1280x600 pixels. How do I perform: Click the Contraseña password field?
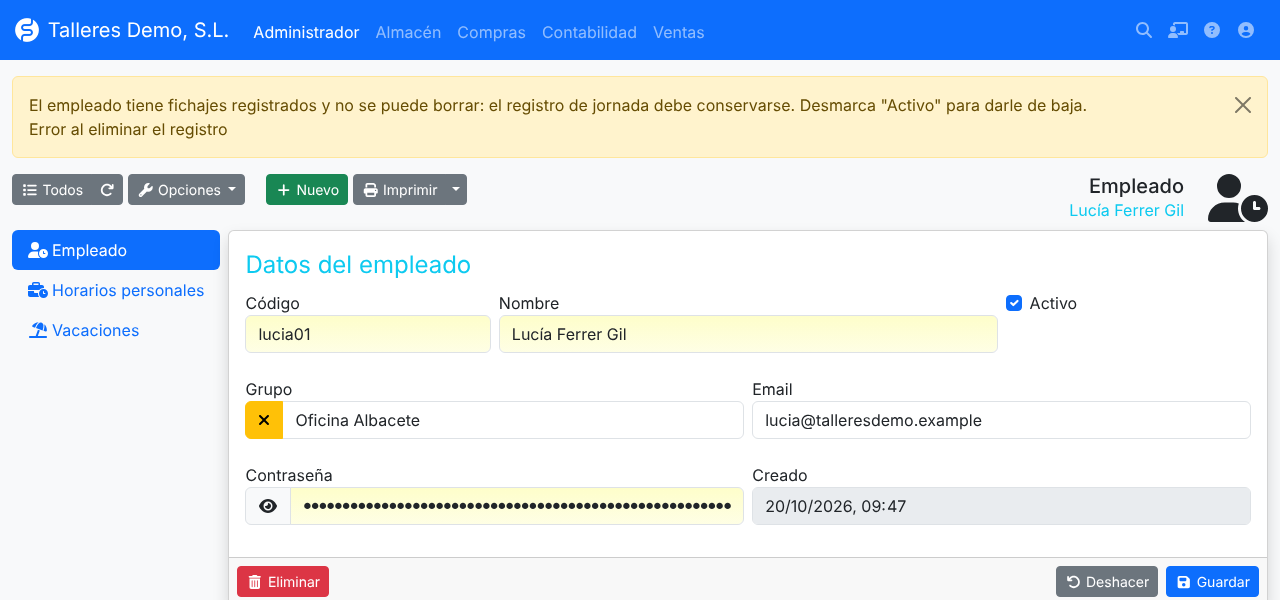pos(517,506)
